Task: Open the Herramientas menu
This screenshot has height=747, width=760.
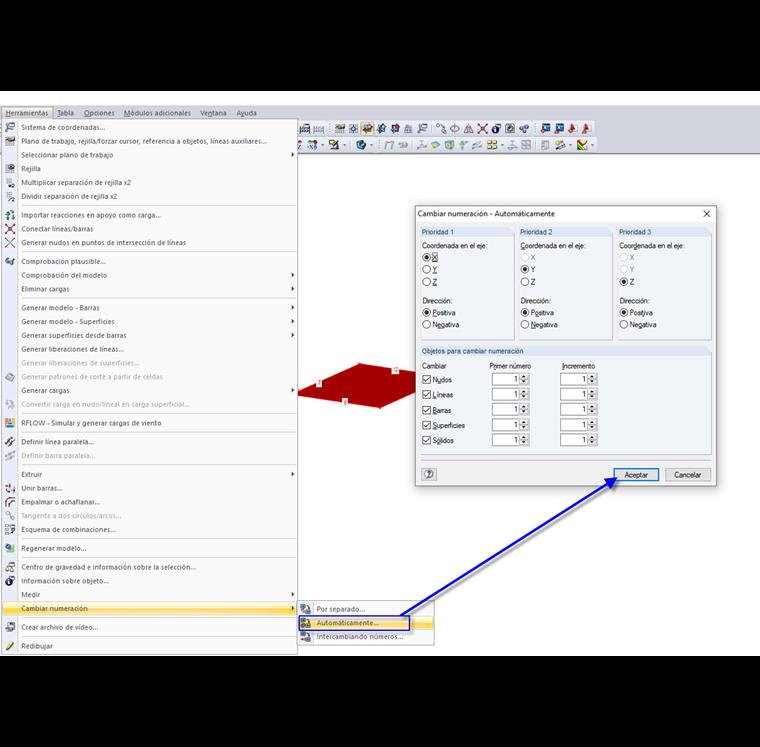Action: click(27, 113)
